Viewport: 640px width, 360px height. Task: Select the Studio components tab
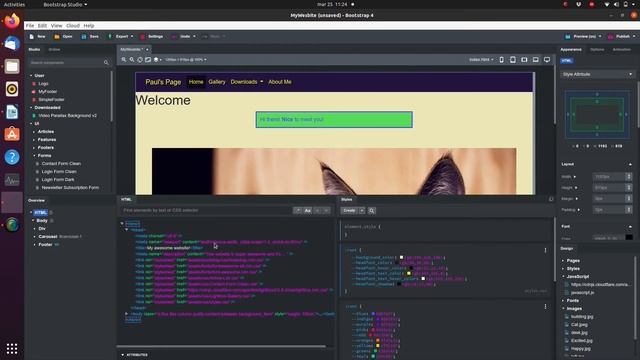pyautogui.click(x=34, y=49)
